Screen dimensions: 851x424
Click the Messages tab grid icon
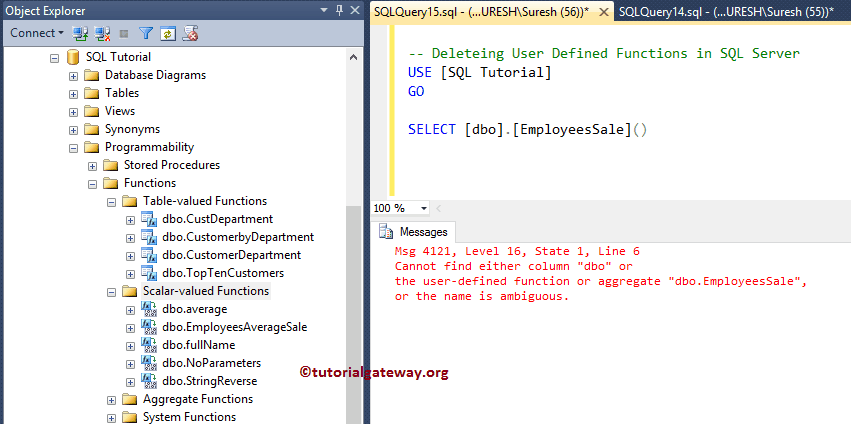pyautogui.click(x=386, y=232)
